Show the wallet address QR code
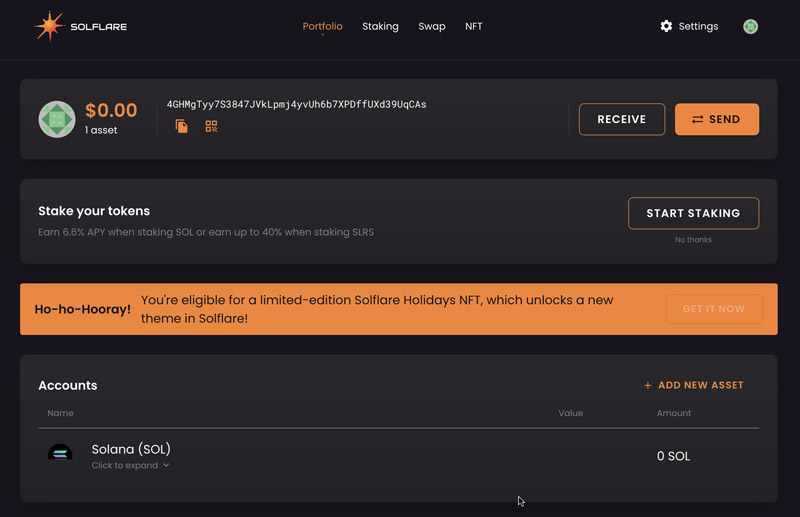800x517 pixels. click(x=211, y=126)
